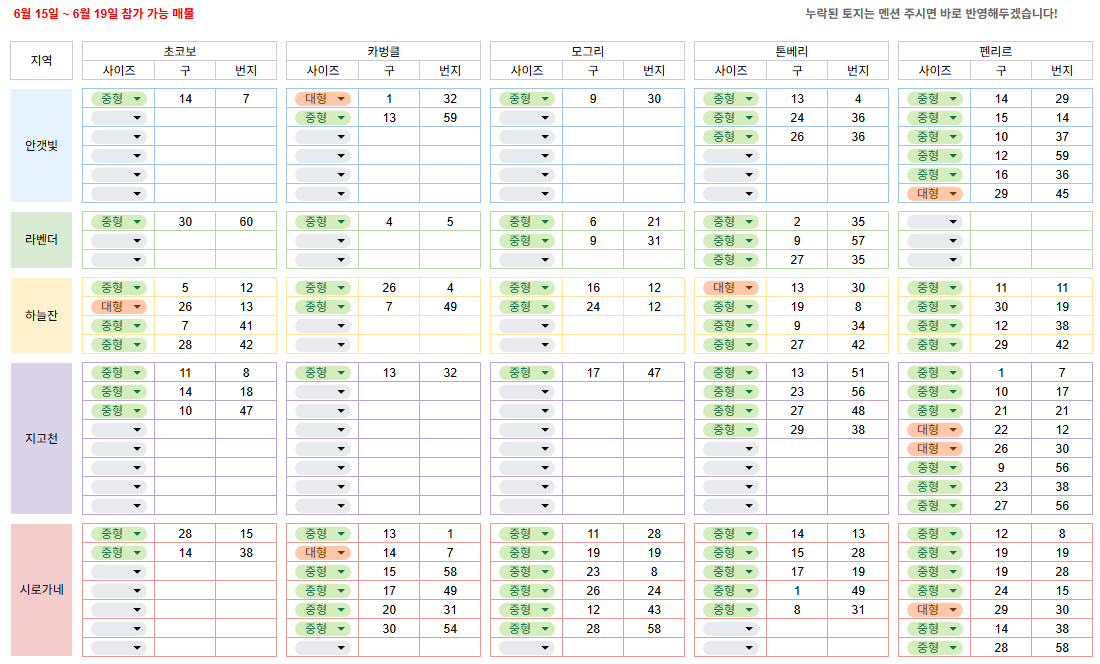
Task: Select plot cell 15 in 초코보 시로가네
Action: click(246, 534)
